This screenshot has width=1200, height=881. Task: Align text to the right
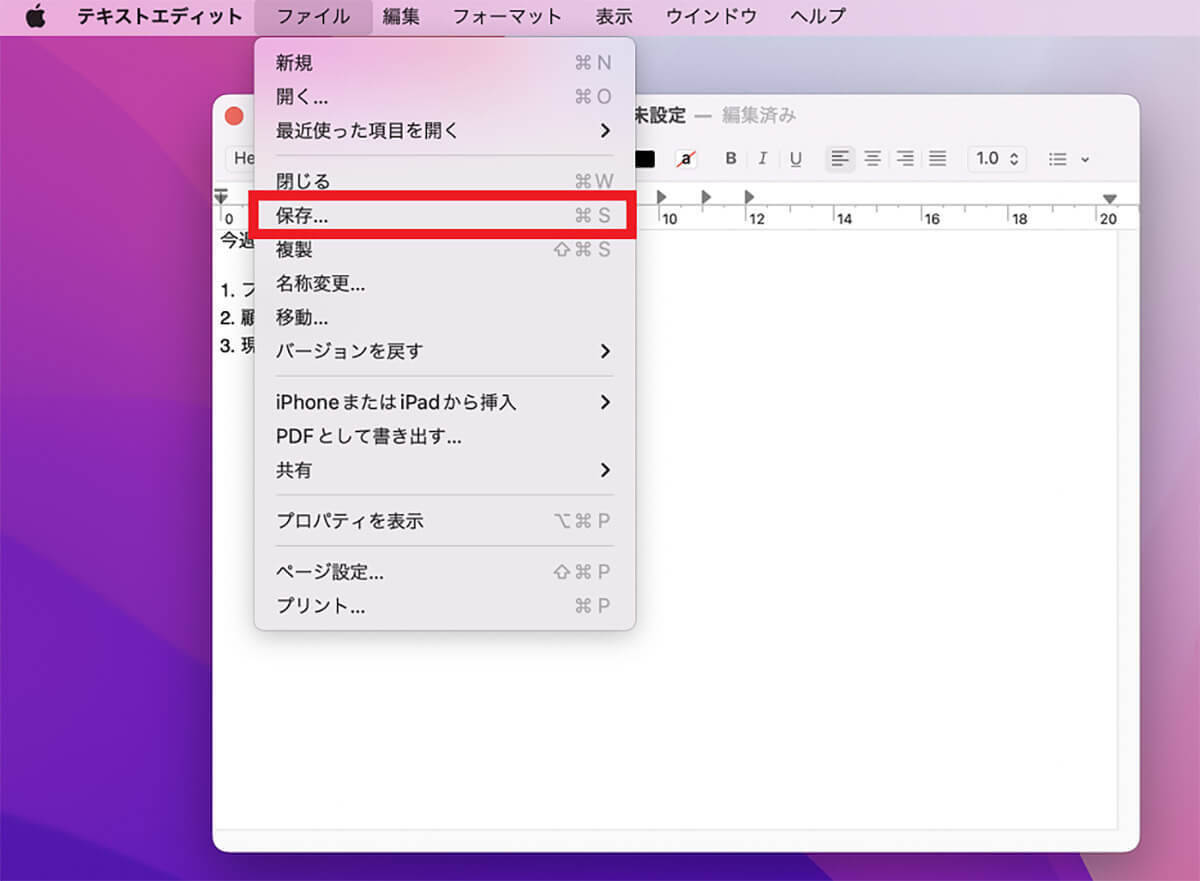coord(905,159)
